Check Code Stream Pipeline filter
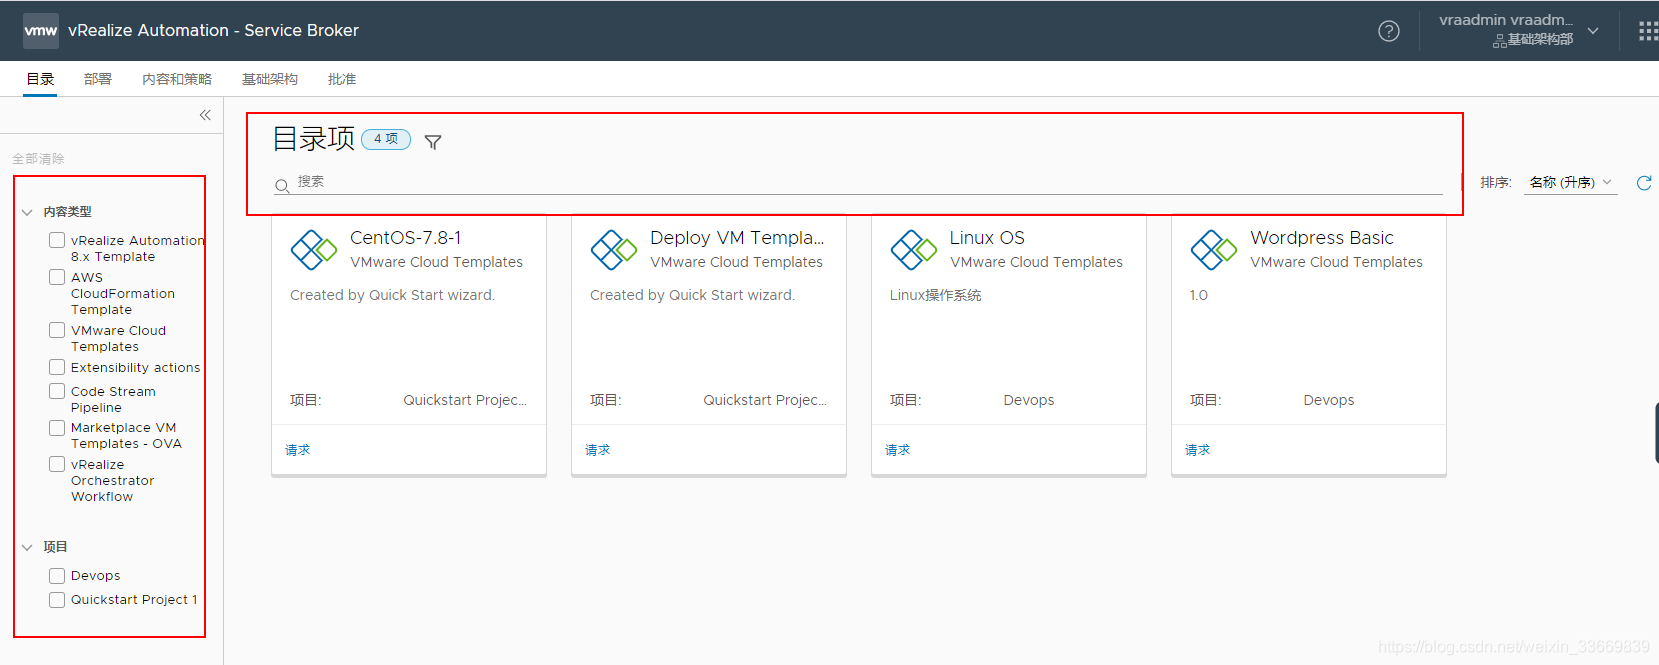Viewport: 1659px width, 665px height. (x=57, y=391)
